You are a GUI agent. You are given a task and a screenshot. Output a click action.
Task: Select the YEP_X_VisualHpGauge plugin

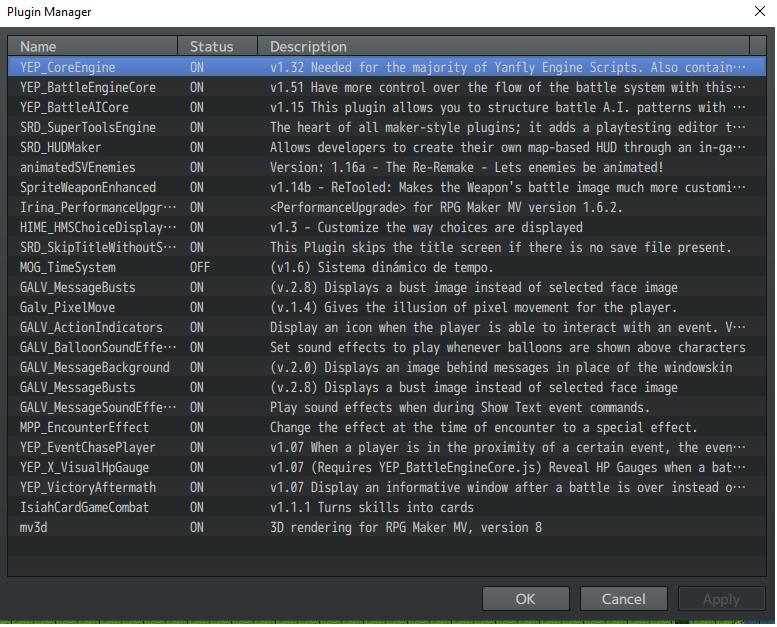(x=387, y=467)
